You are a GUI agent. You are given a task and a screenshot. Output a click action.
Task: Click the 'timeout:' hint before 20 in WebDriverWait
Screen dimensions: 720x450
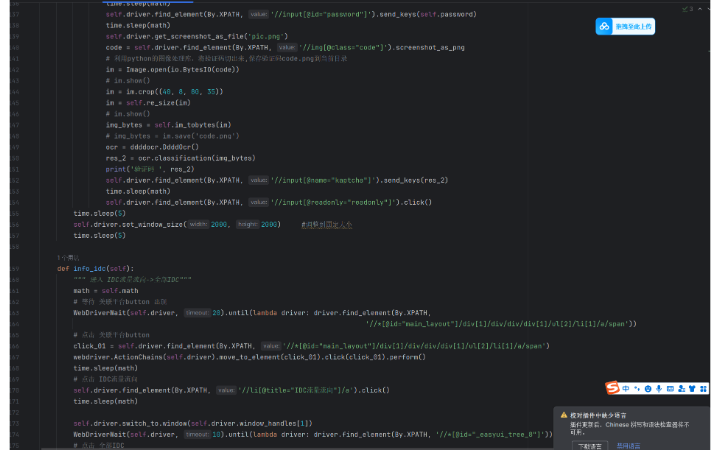(x=197, y=313)
